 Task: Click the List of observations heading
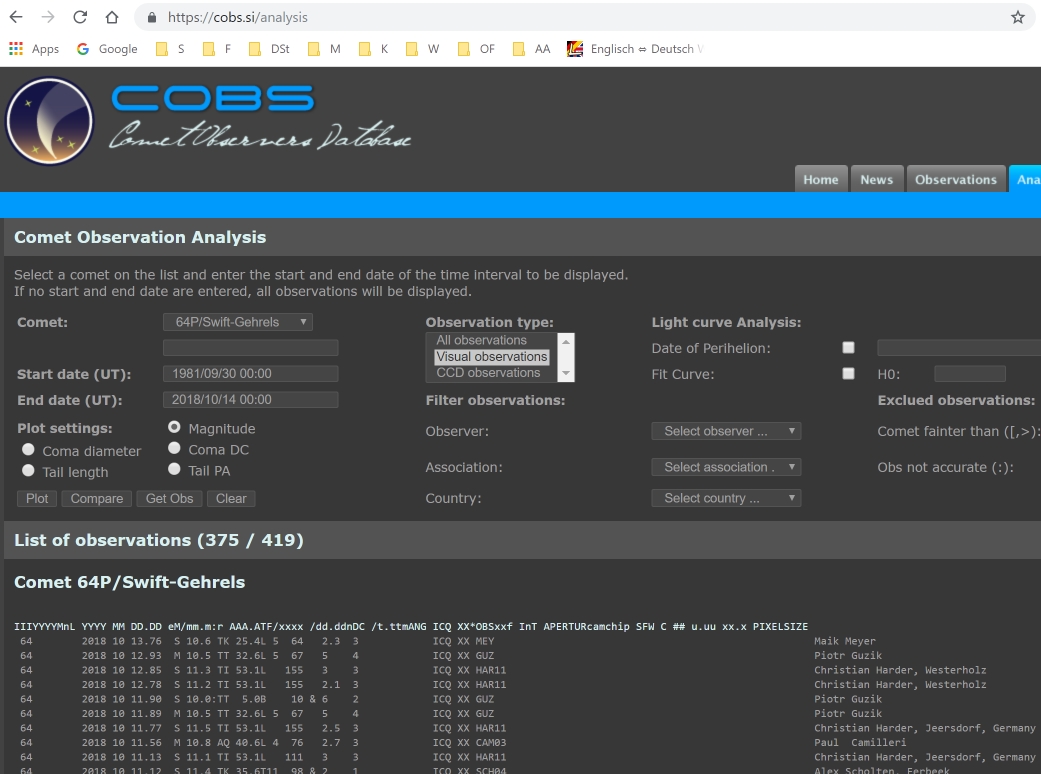[159, 540]
